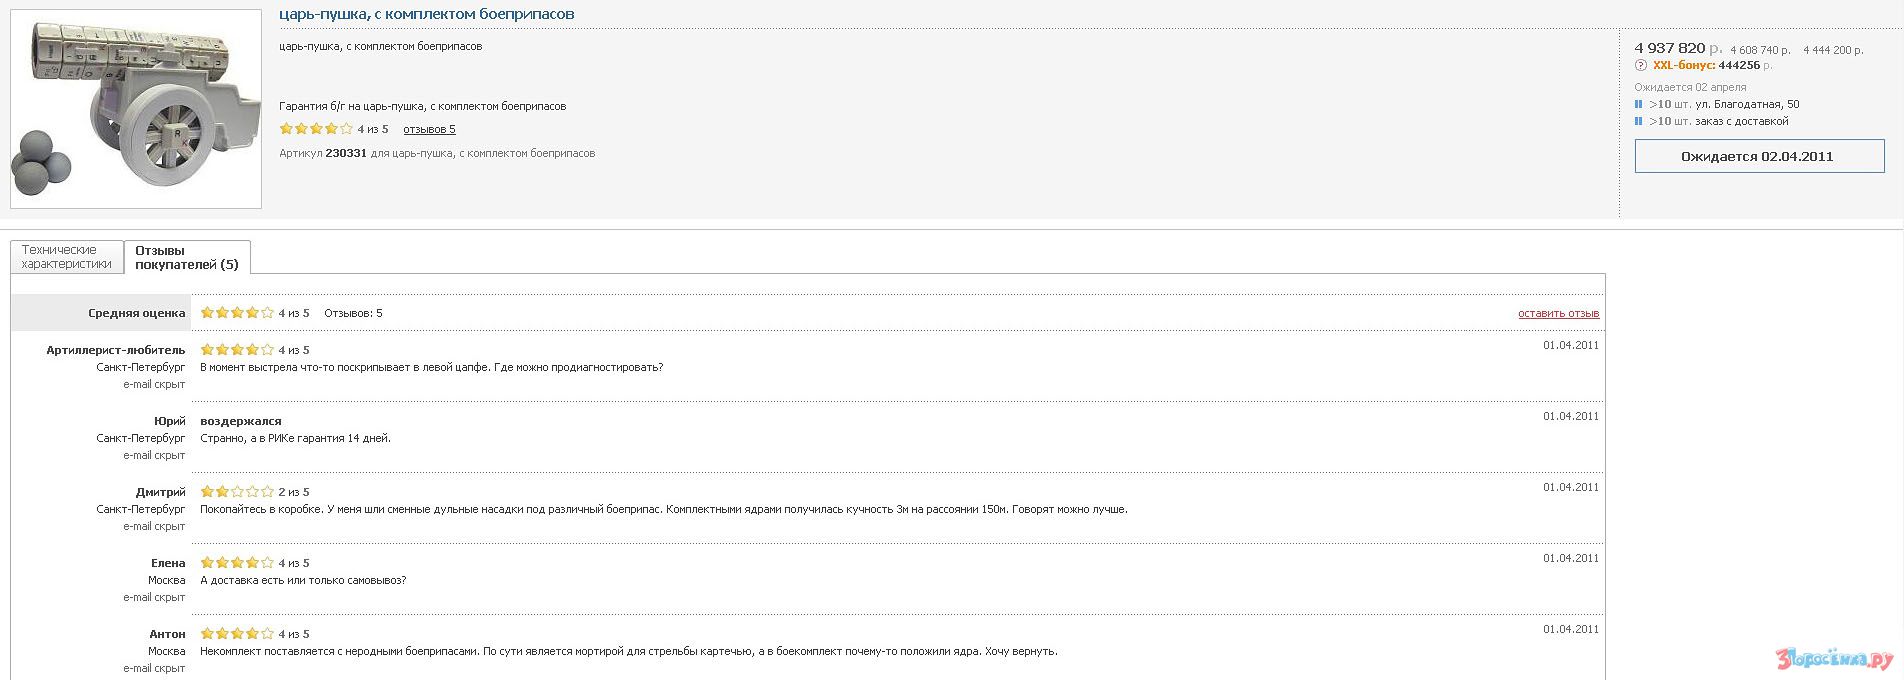Click product star rating under warranty text
This screenshot has width=1904, height=680.
[x=316, y=129]
